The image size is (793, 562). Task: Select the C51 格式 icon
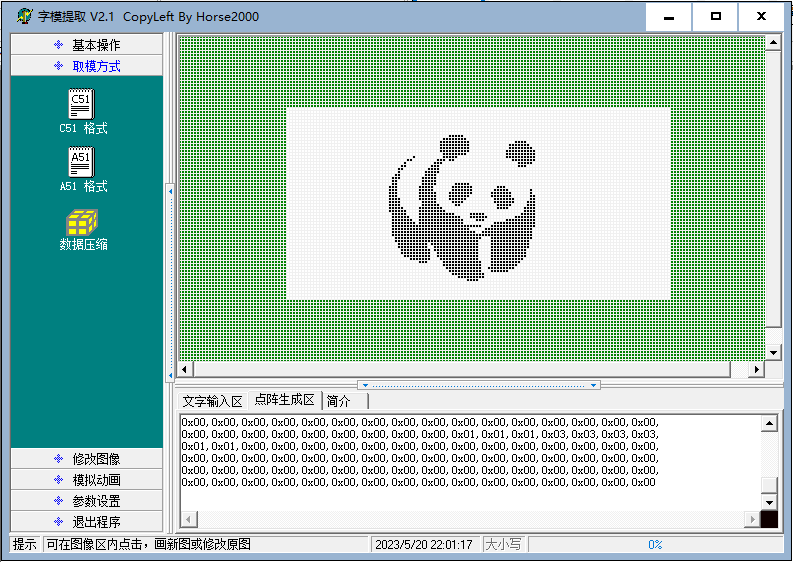pos(82,111)
